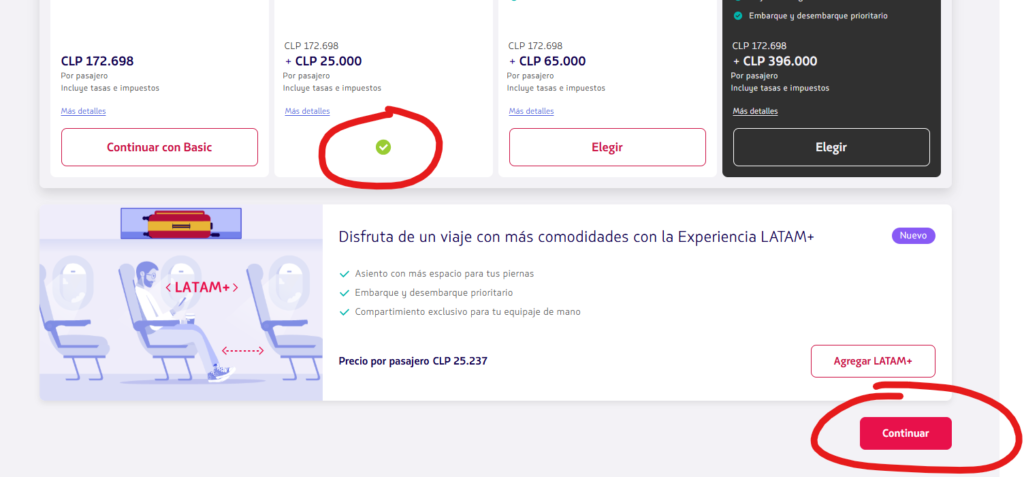Viewport: 1024px width, 477px height.
Task: Click the LATAM+ seat illustration image
Action: click(x=181, y=303)
